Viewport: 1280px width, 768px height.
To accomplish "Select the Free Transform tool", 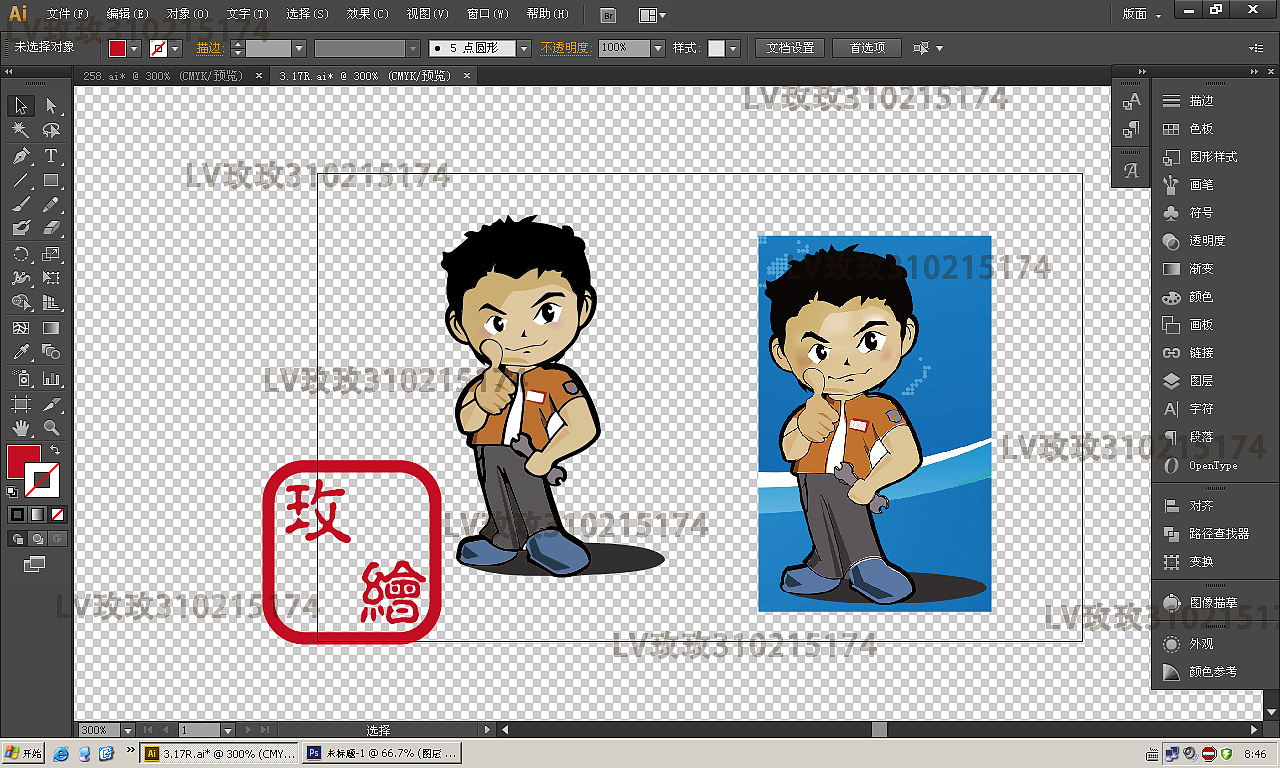I will pyautogui.click(x=51, y=278).
